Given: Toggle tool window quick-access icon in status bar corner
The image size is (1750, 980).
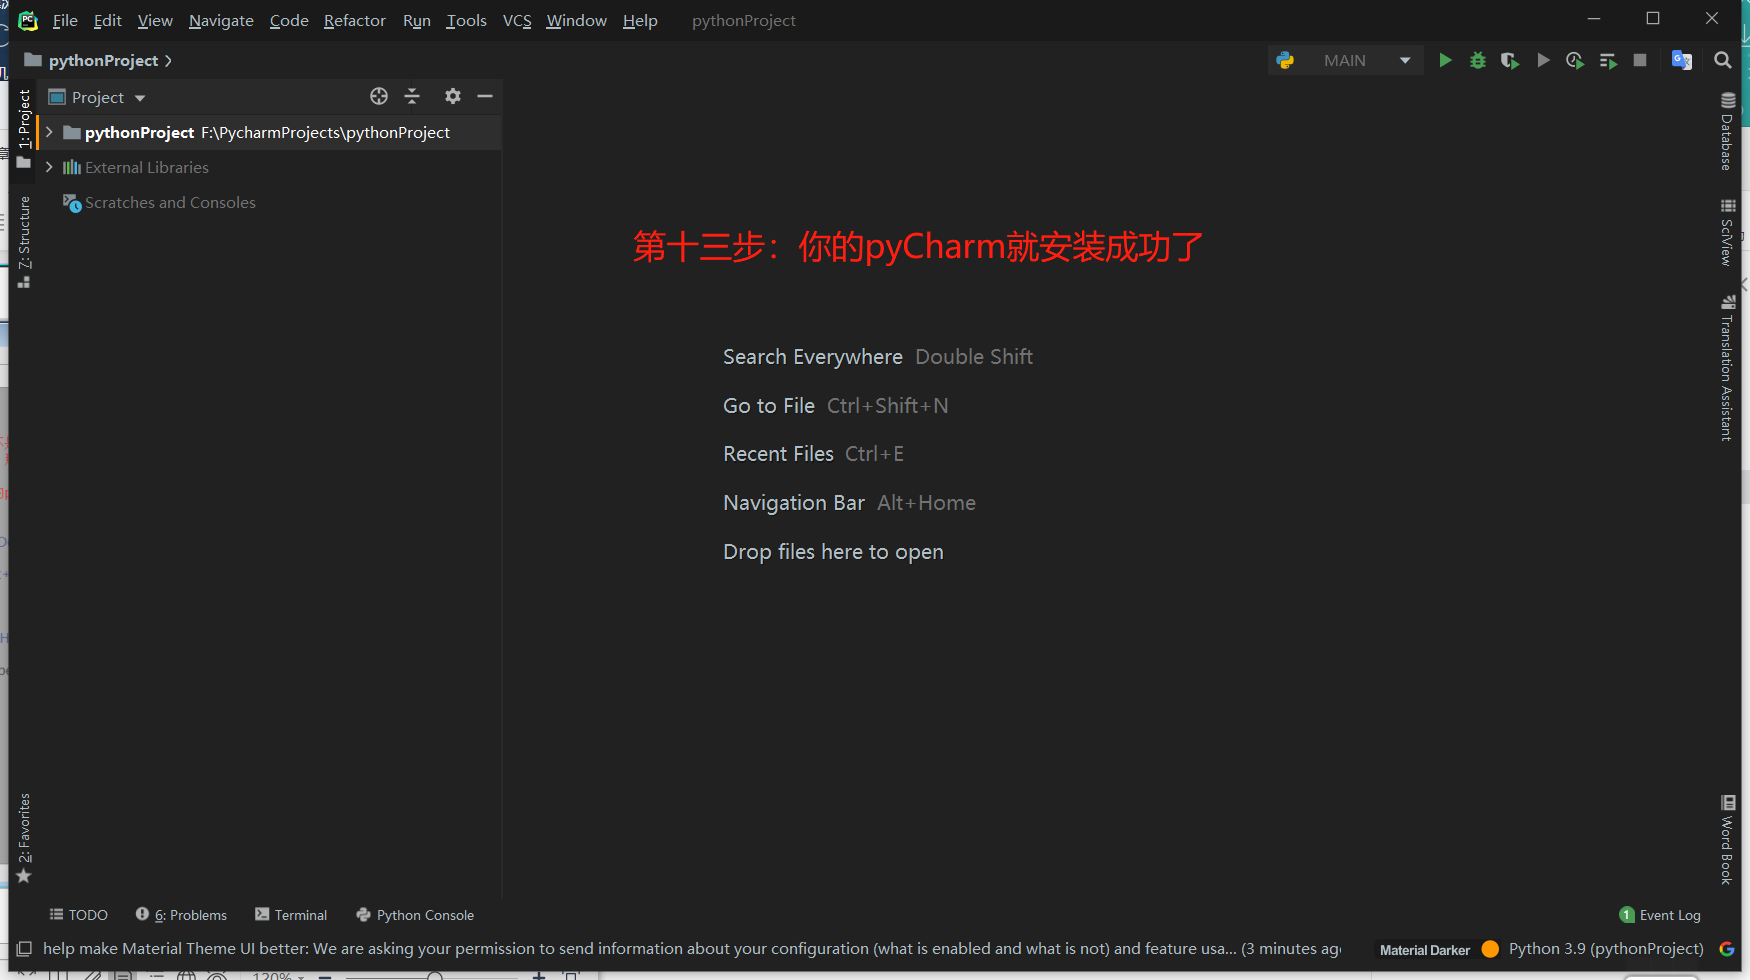Looking at the screenshot, I should [x=25, y=949].
